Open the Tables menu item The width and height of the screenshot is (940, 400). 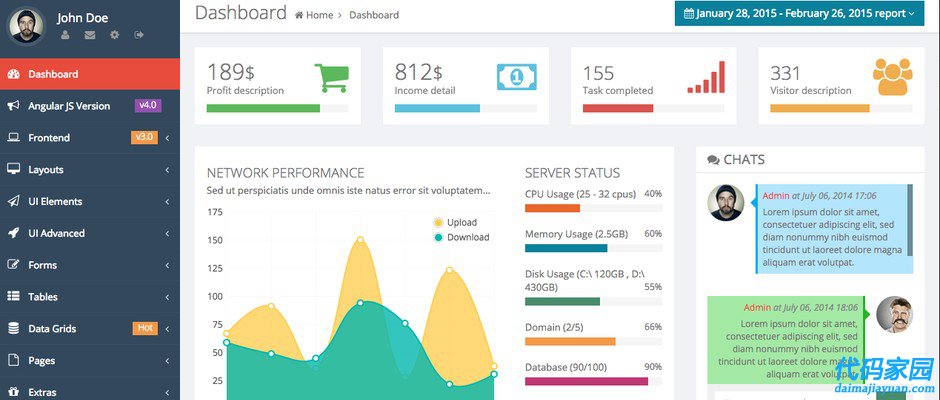[x=90, y=297]
